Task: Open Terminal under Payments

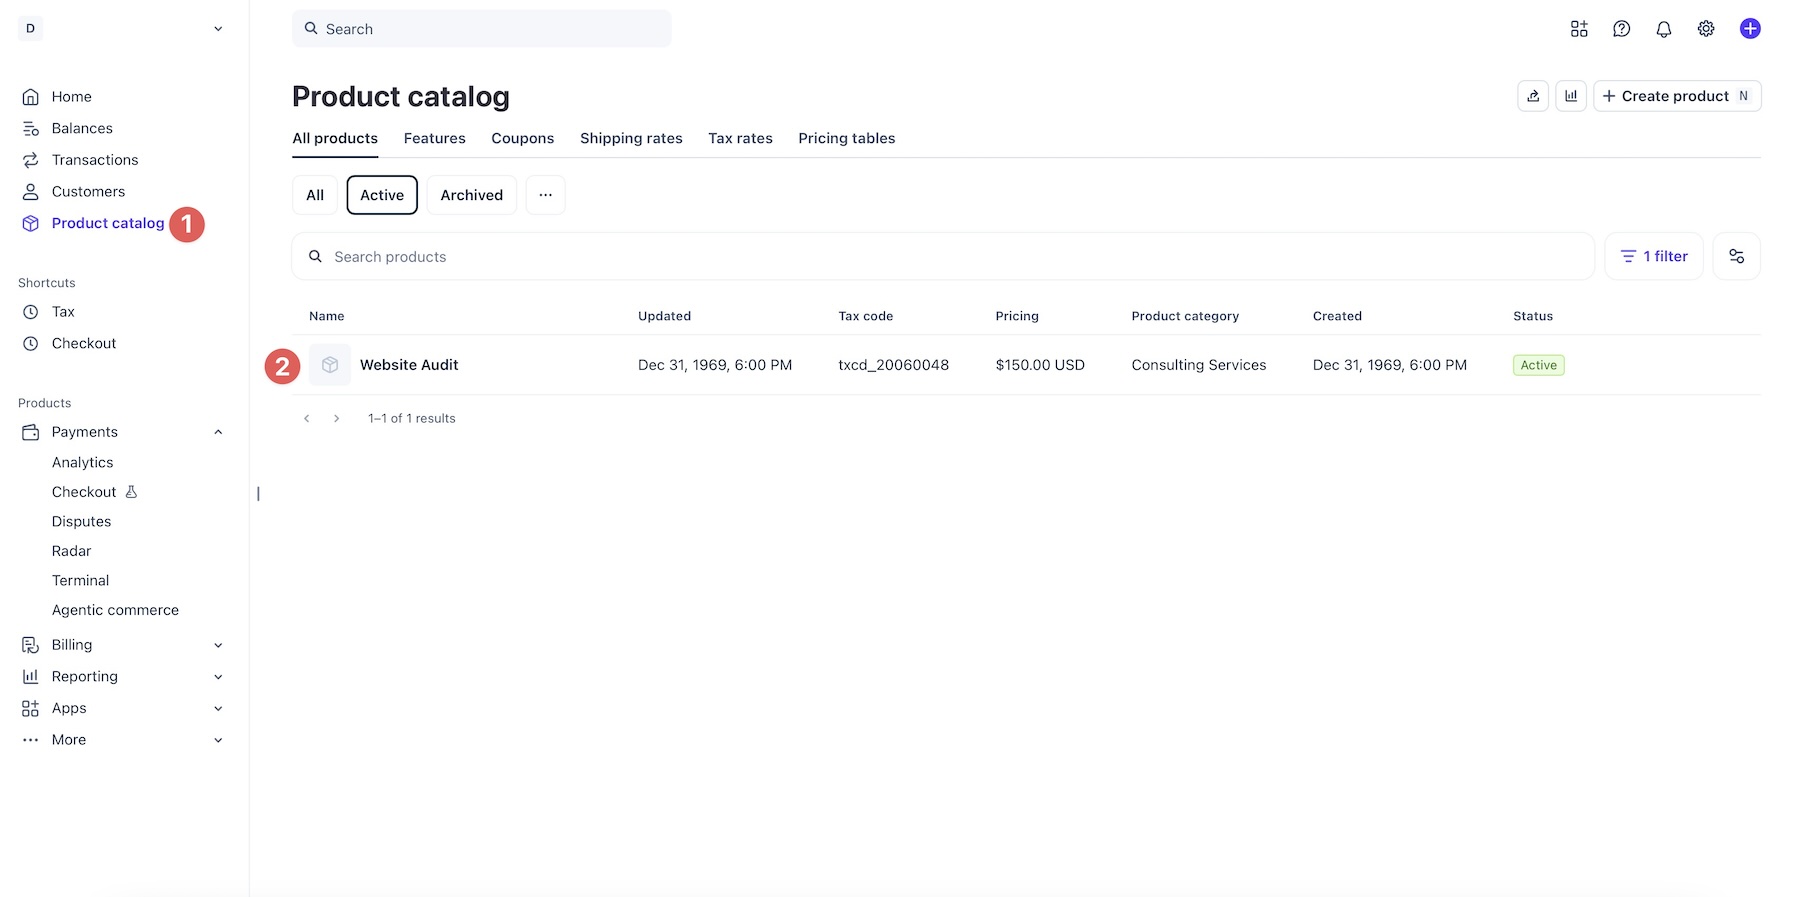Action: point(80,581)
